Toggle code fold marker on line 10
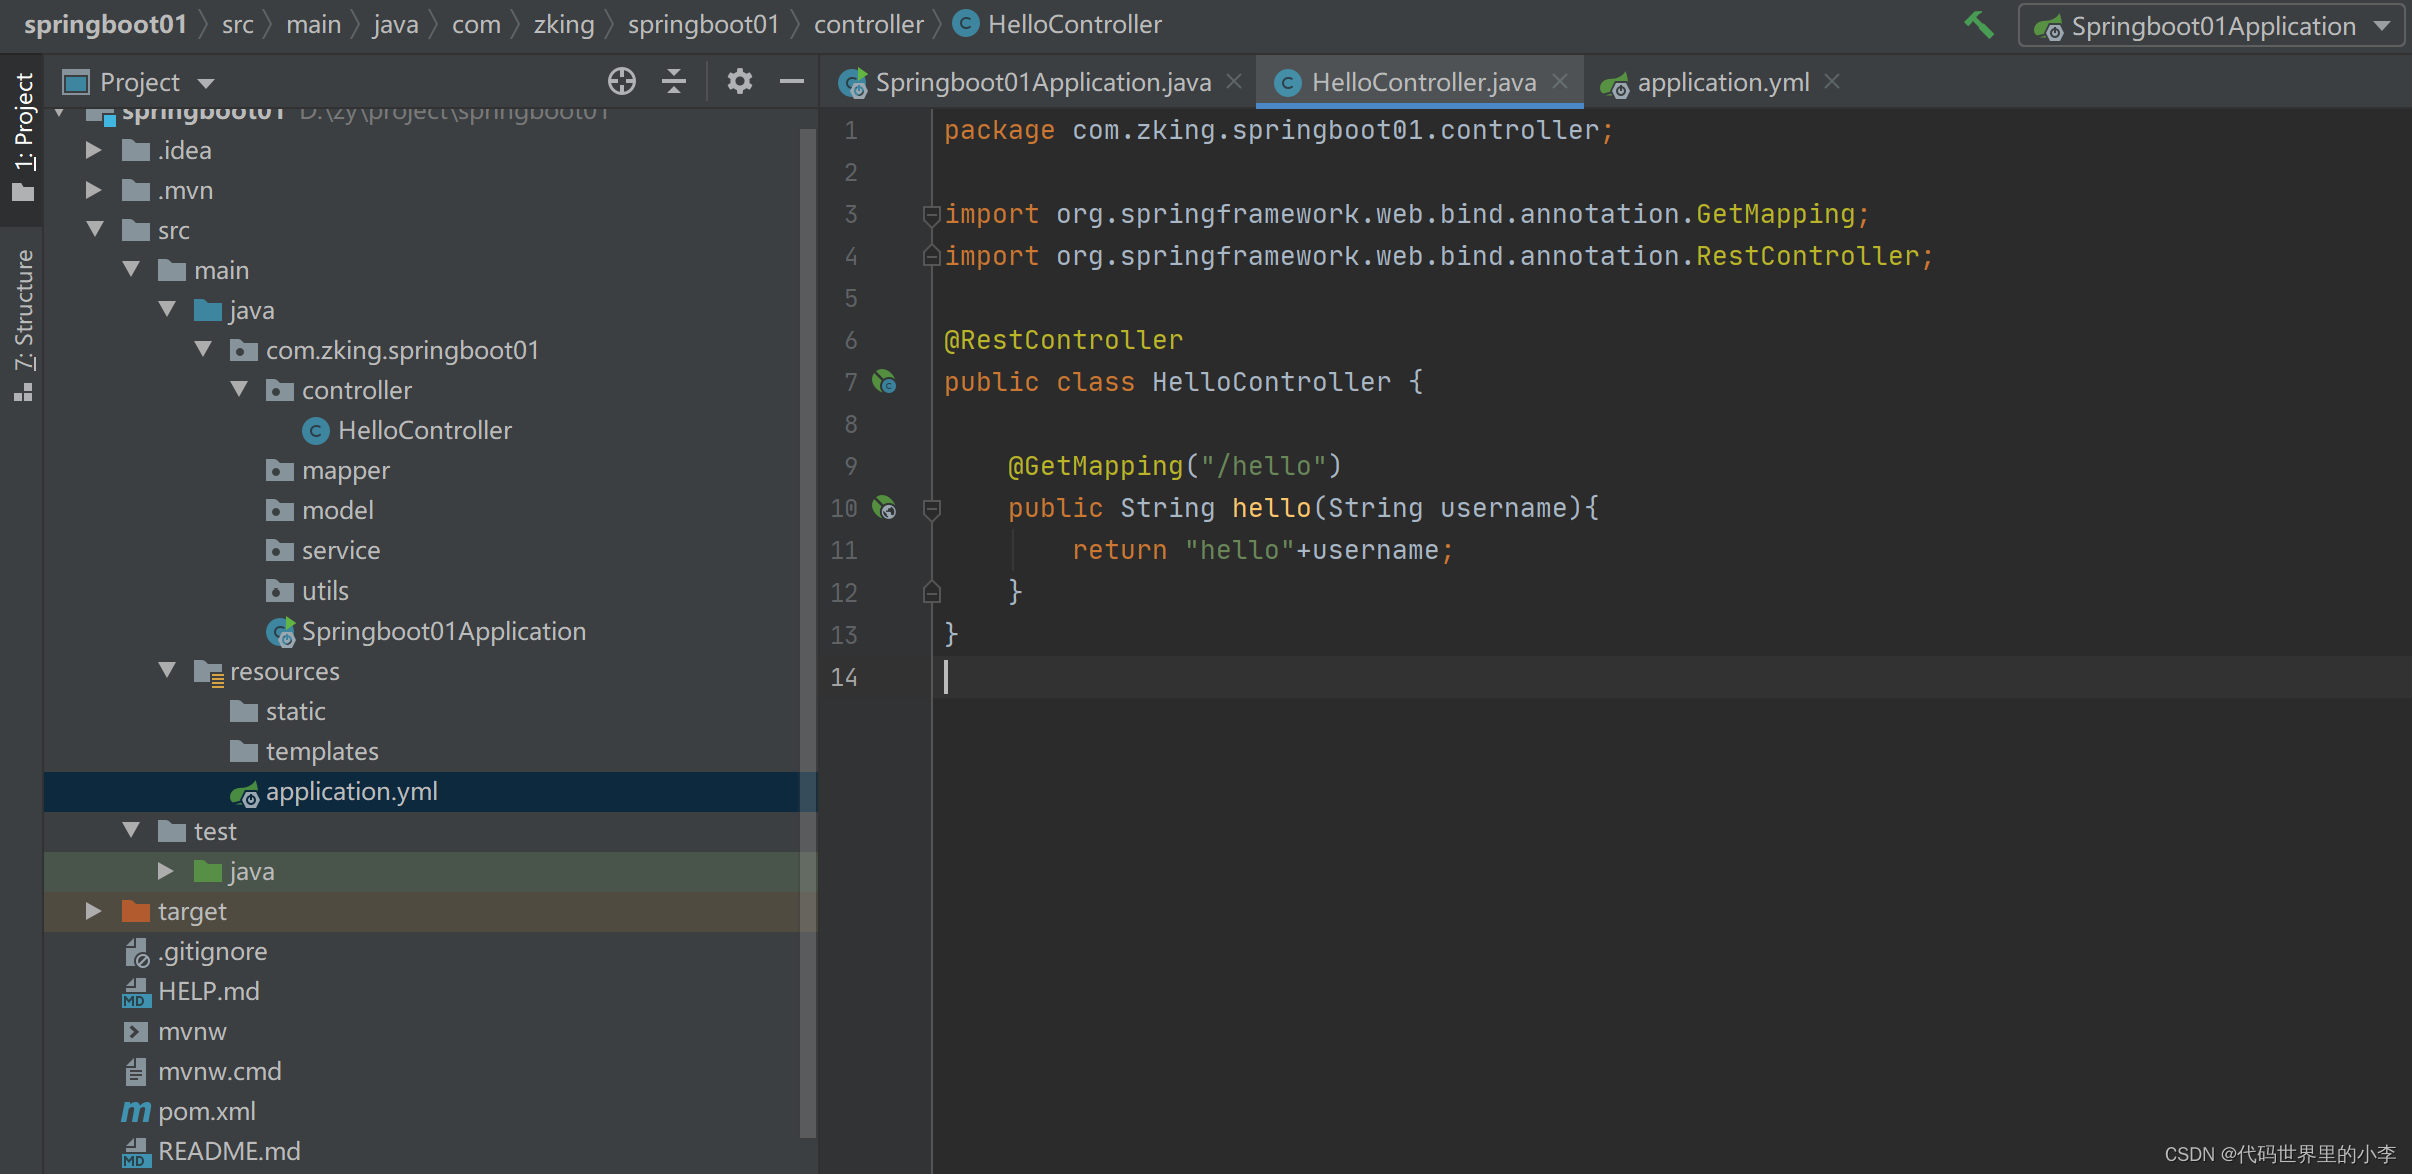 [931, 508]
